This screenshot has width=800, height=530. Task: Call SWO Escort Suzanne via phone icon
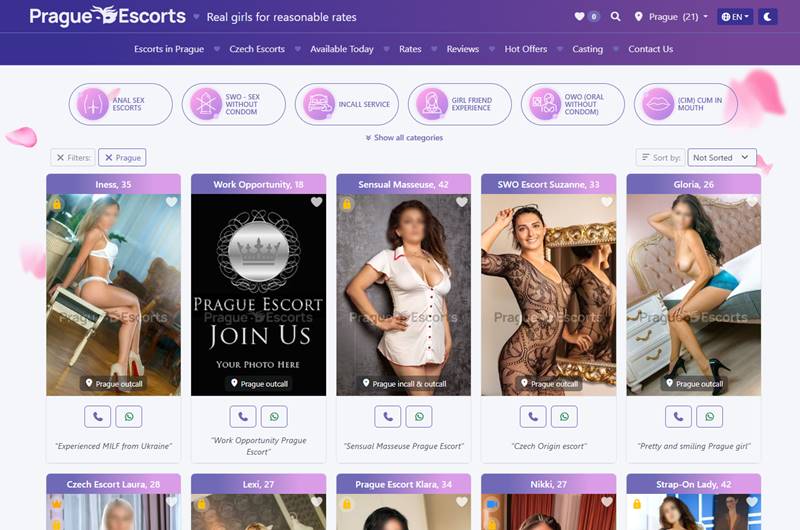533,417
